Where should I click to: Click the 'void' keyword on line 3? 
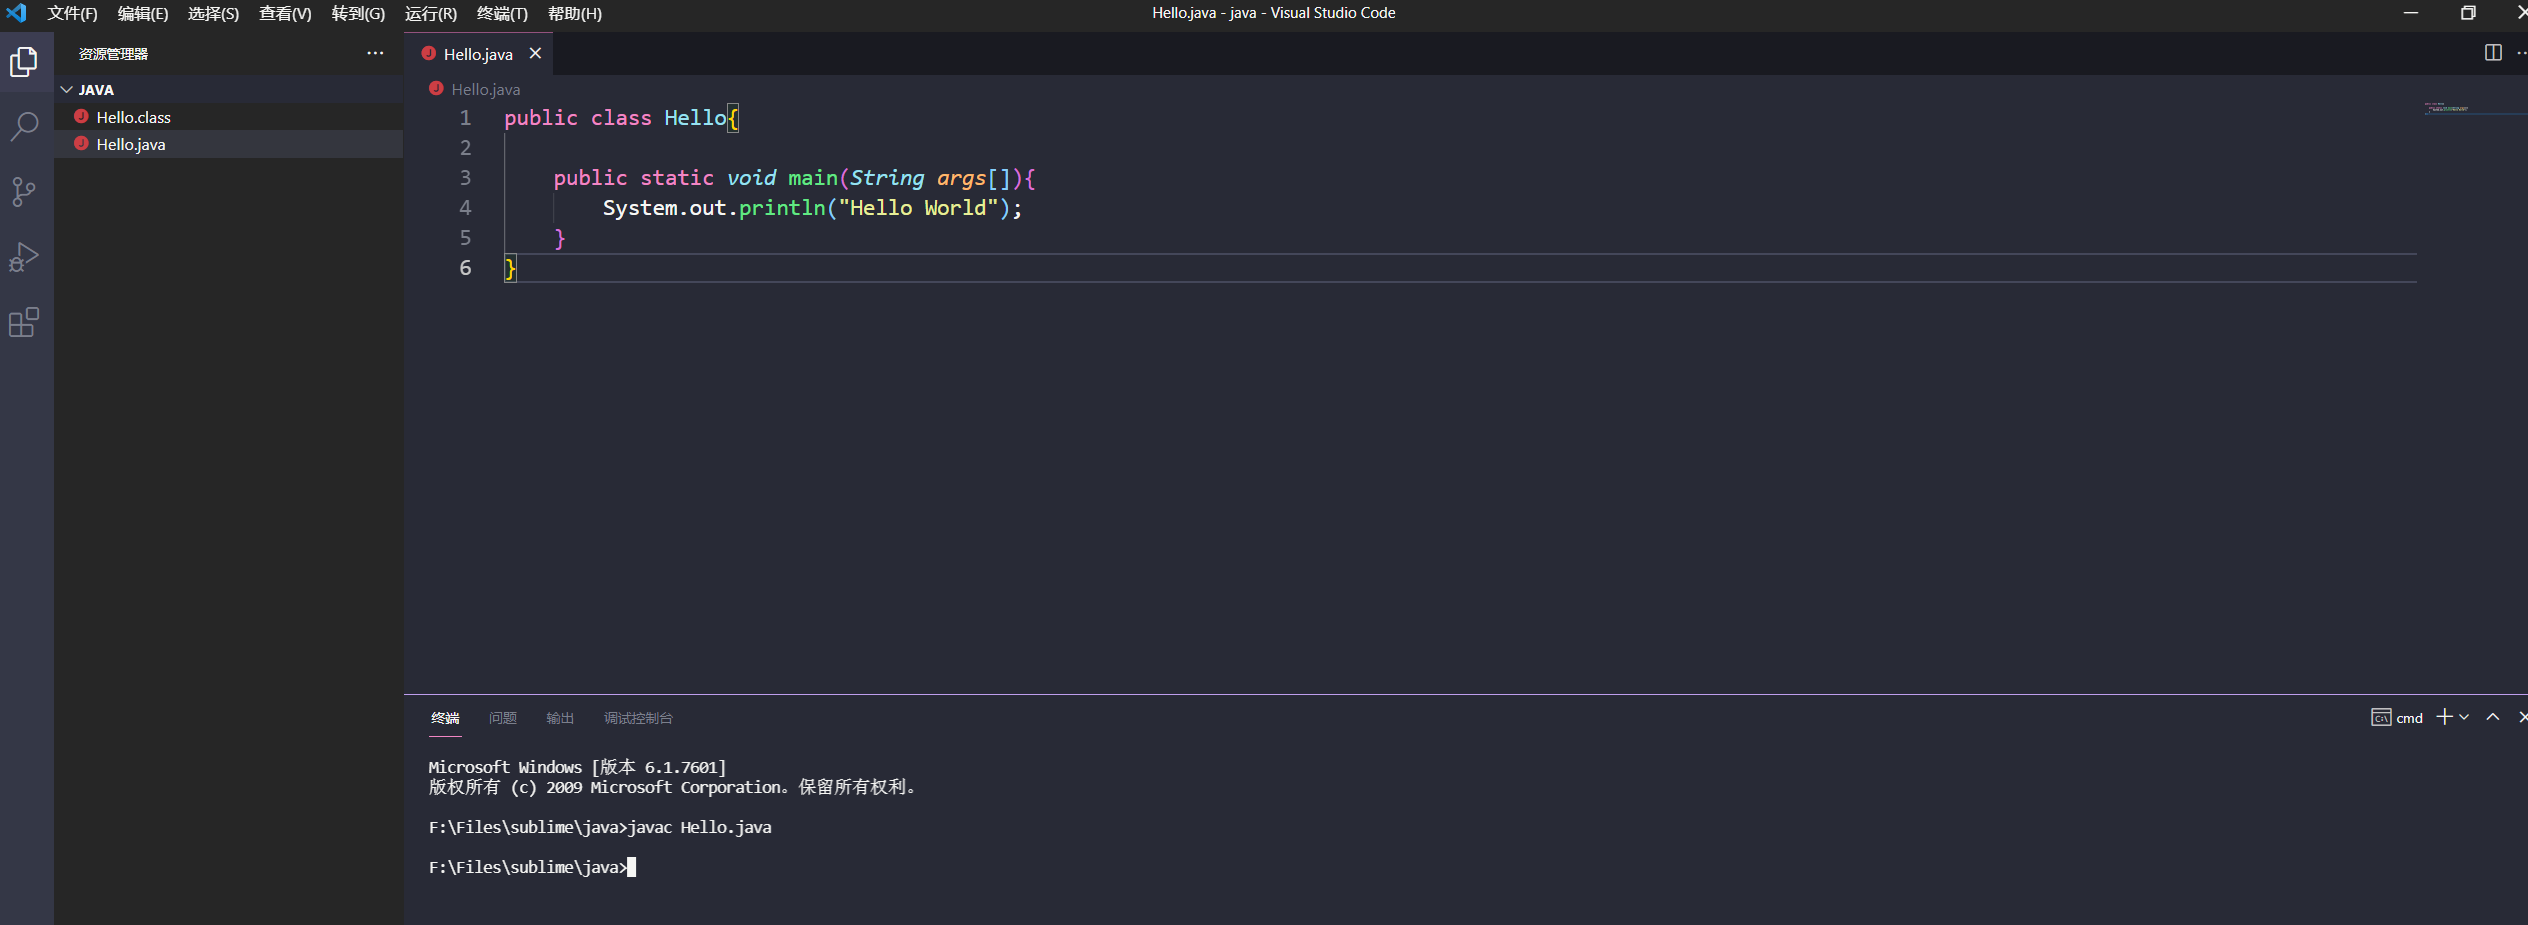pos(751,178)
